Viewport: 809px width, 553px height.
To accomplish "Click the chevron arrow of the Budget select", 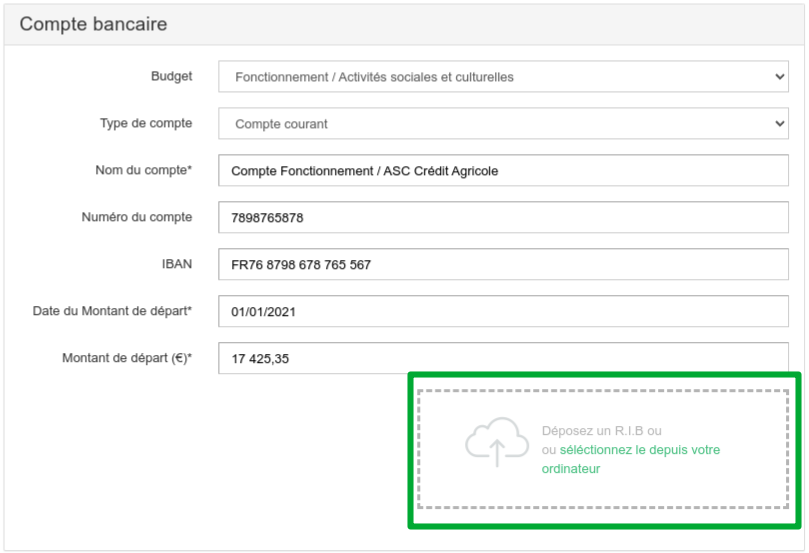I will (x=780, y=77).
